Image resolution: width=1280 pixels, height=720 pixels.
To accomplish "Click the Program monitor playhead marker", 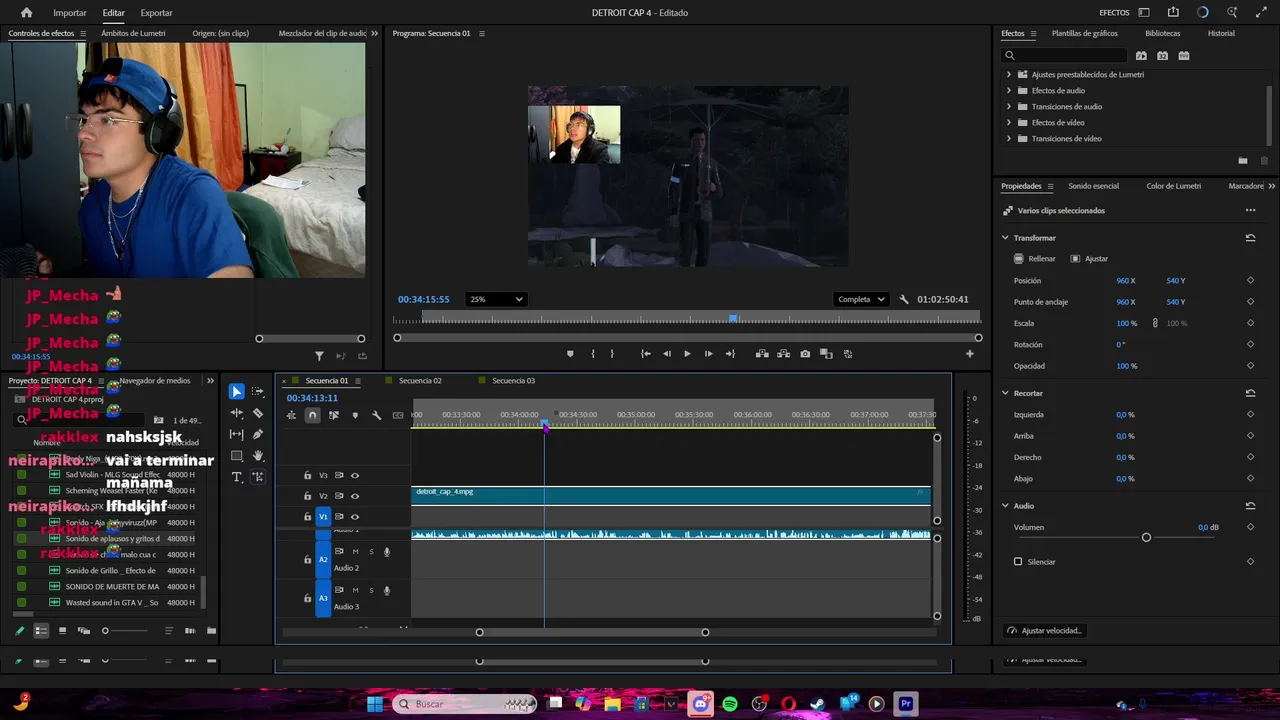I will pos(733,319).
